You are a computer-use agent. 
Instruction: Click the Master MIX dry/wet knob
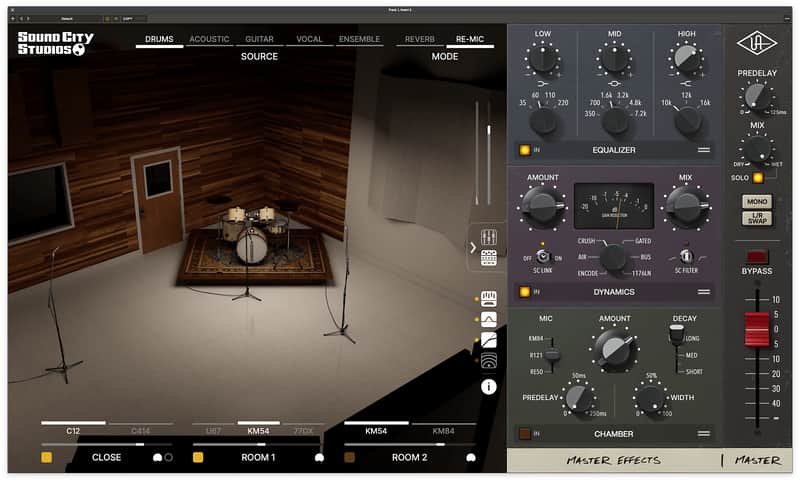click(757, 149)
